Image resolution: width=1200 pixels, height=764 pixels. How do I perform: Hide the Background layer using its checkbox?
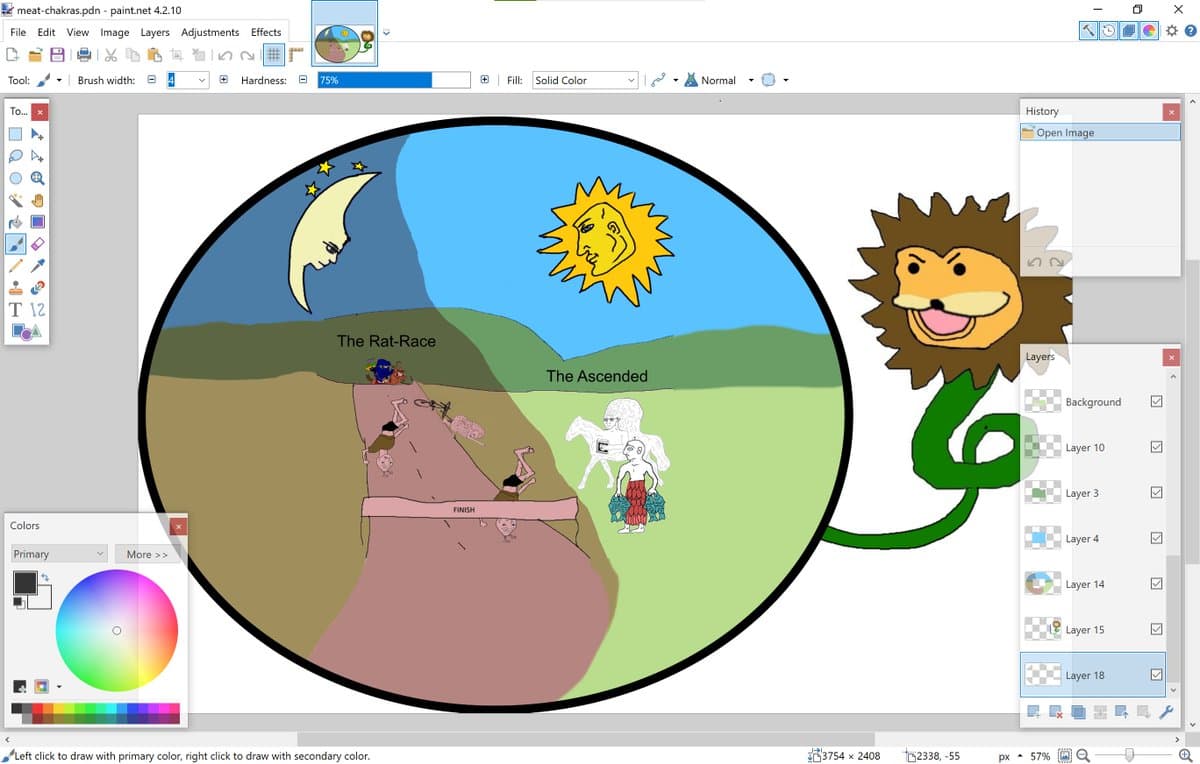coord(1156,401)
